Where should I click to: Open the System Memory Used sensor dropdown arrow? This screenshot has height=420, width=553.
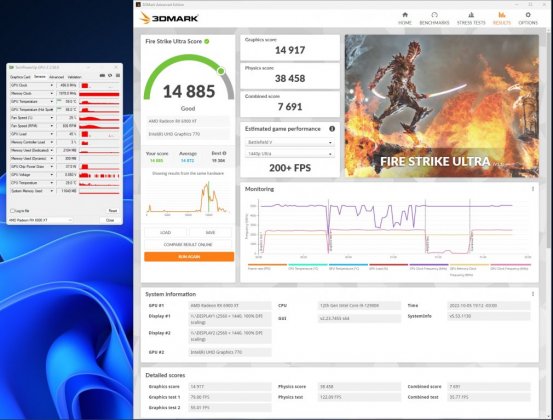pos(52,191)
